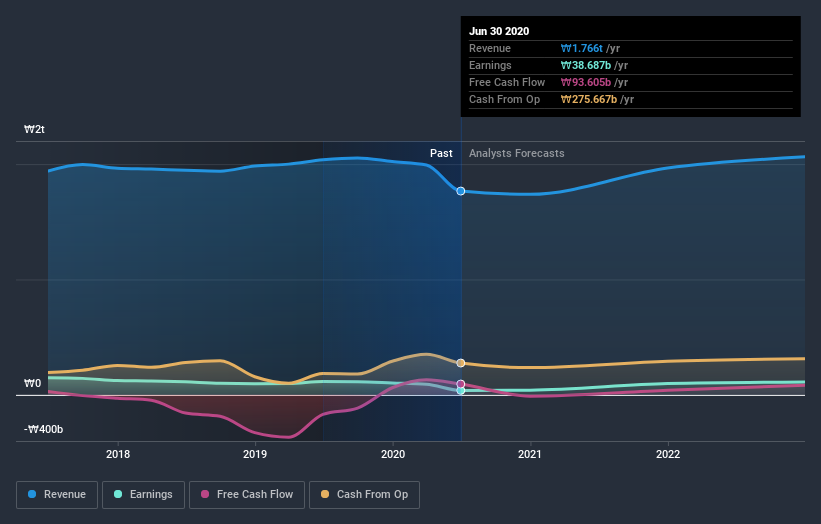Click the 'Revenue' row label in tooltip
821x524 pixels.
[490, 48]
